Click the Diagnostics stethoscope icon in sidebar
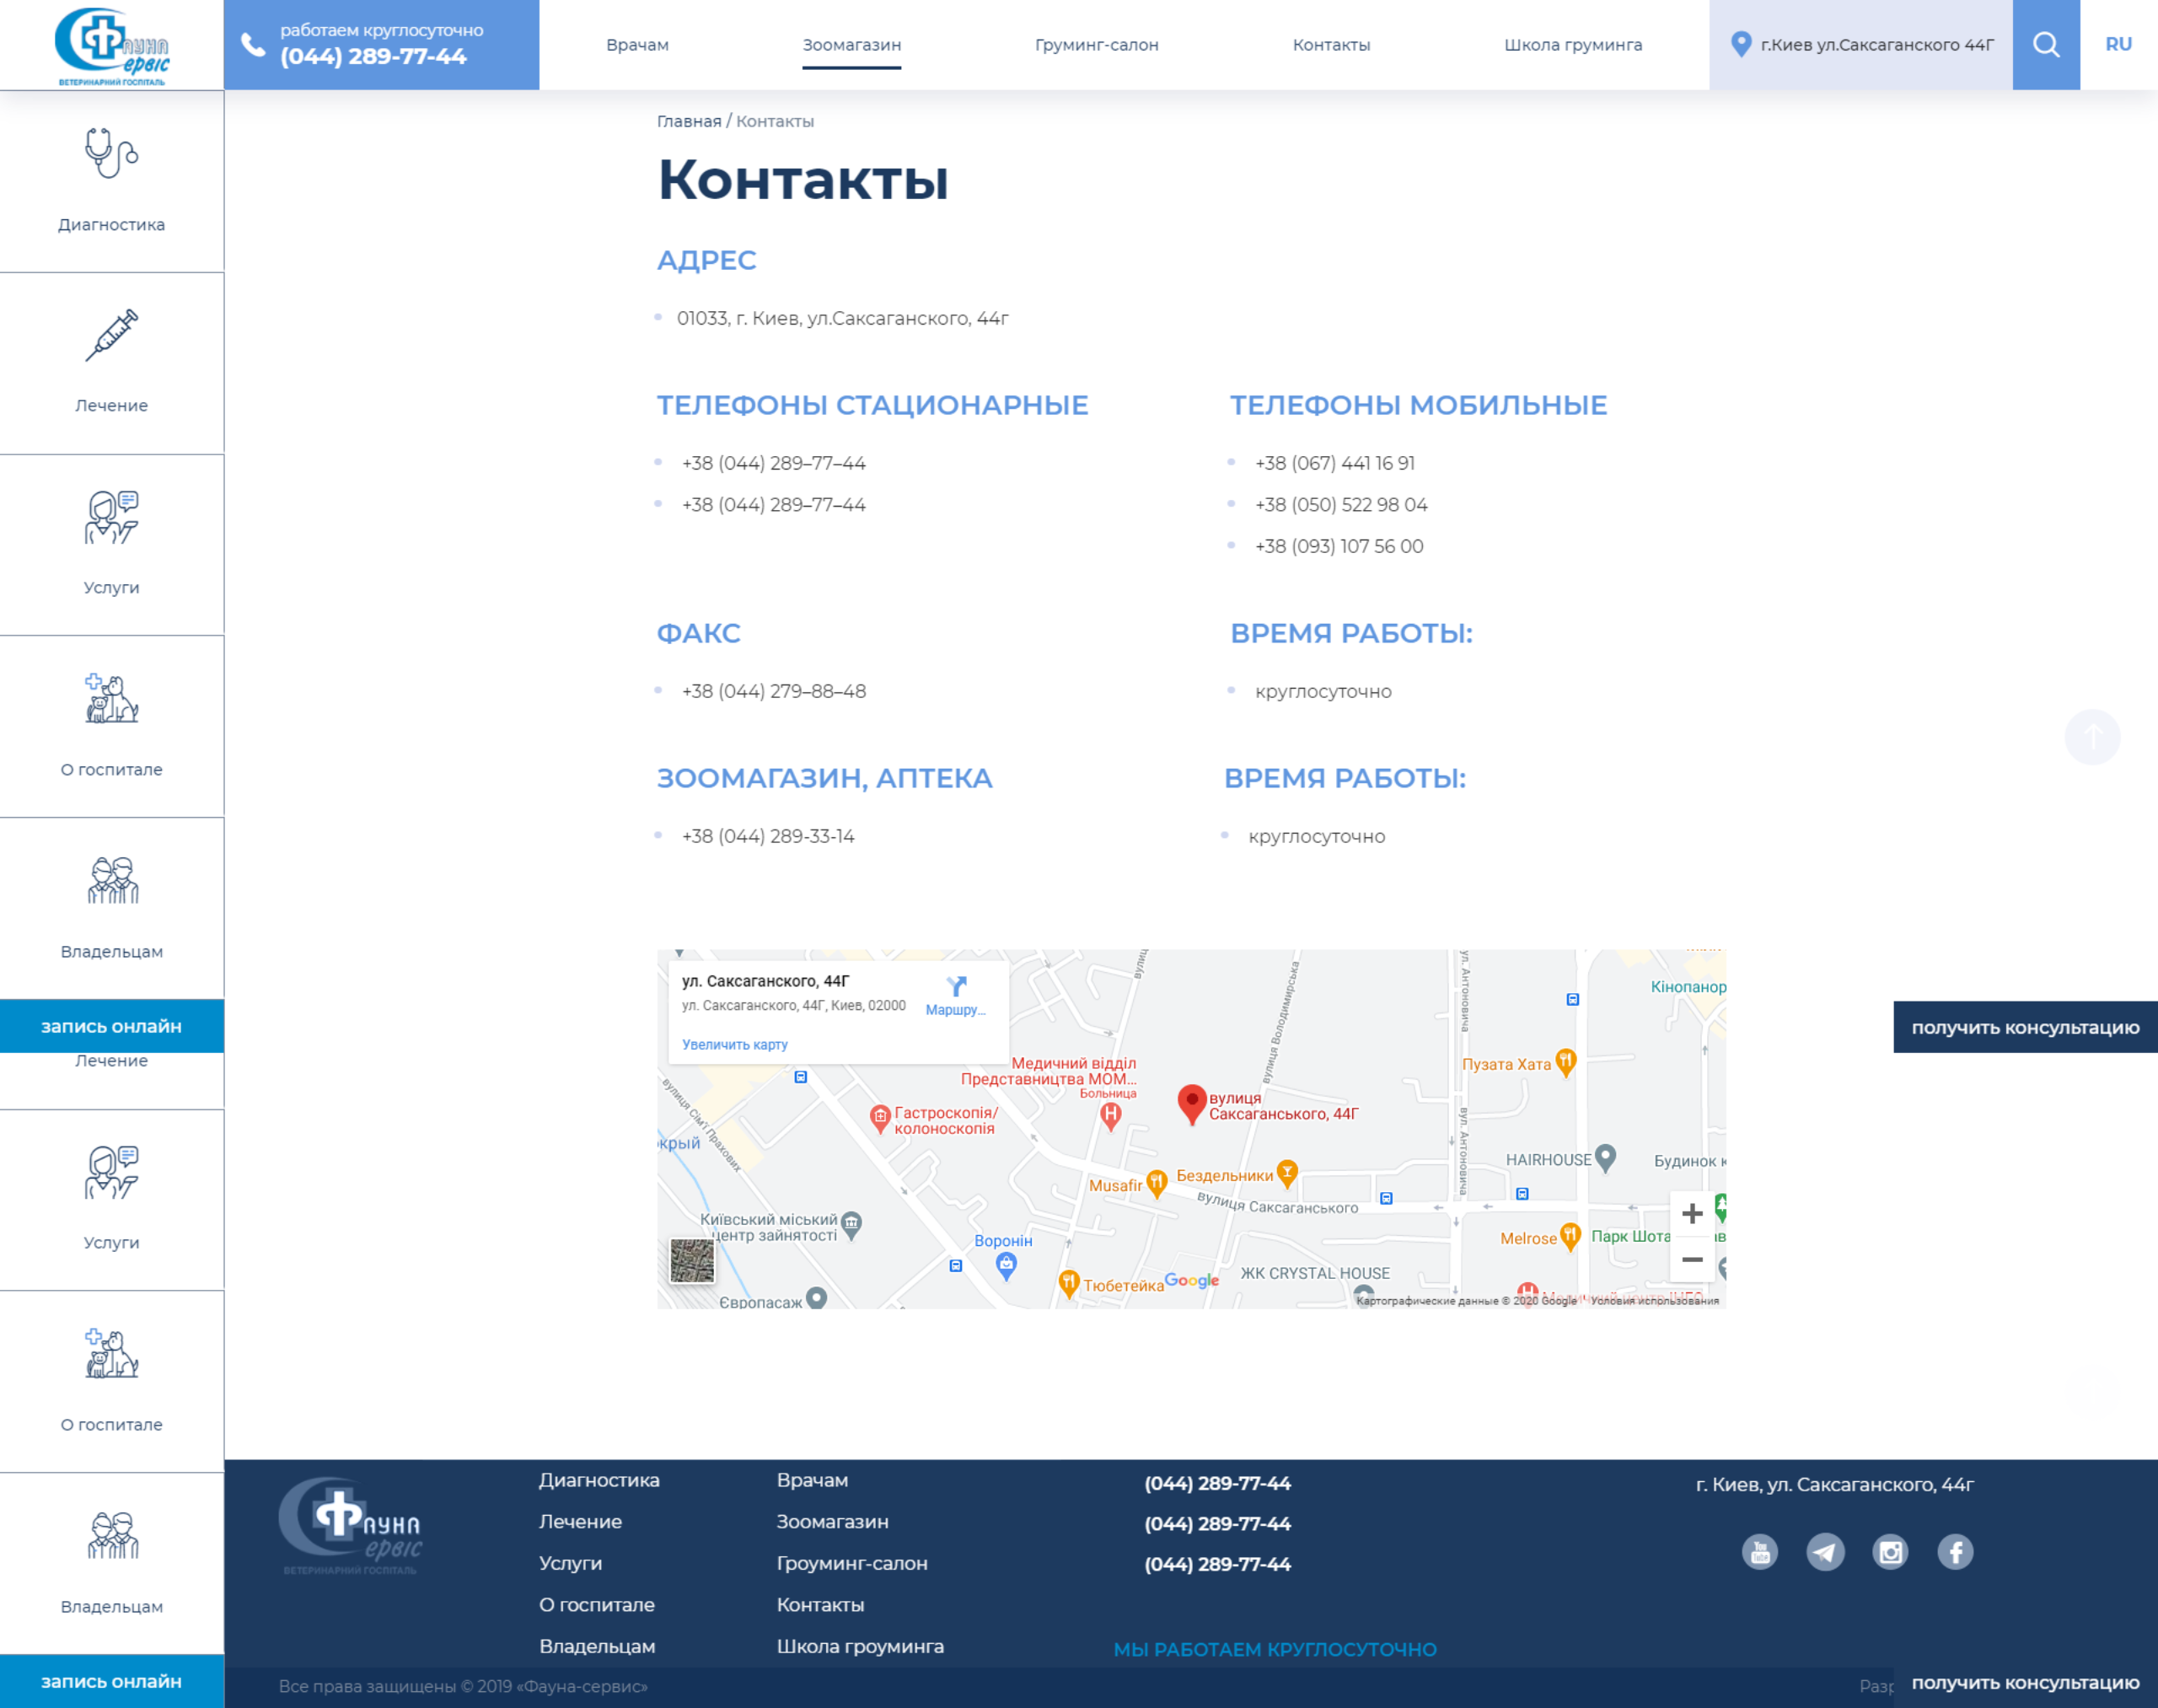The image size is (2158, 1708). tap(111, 153)
